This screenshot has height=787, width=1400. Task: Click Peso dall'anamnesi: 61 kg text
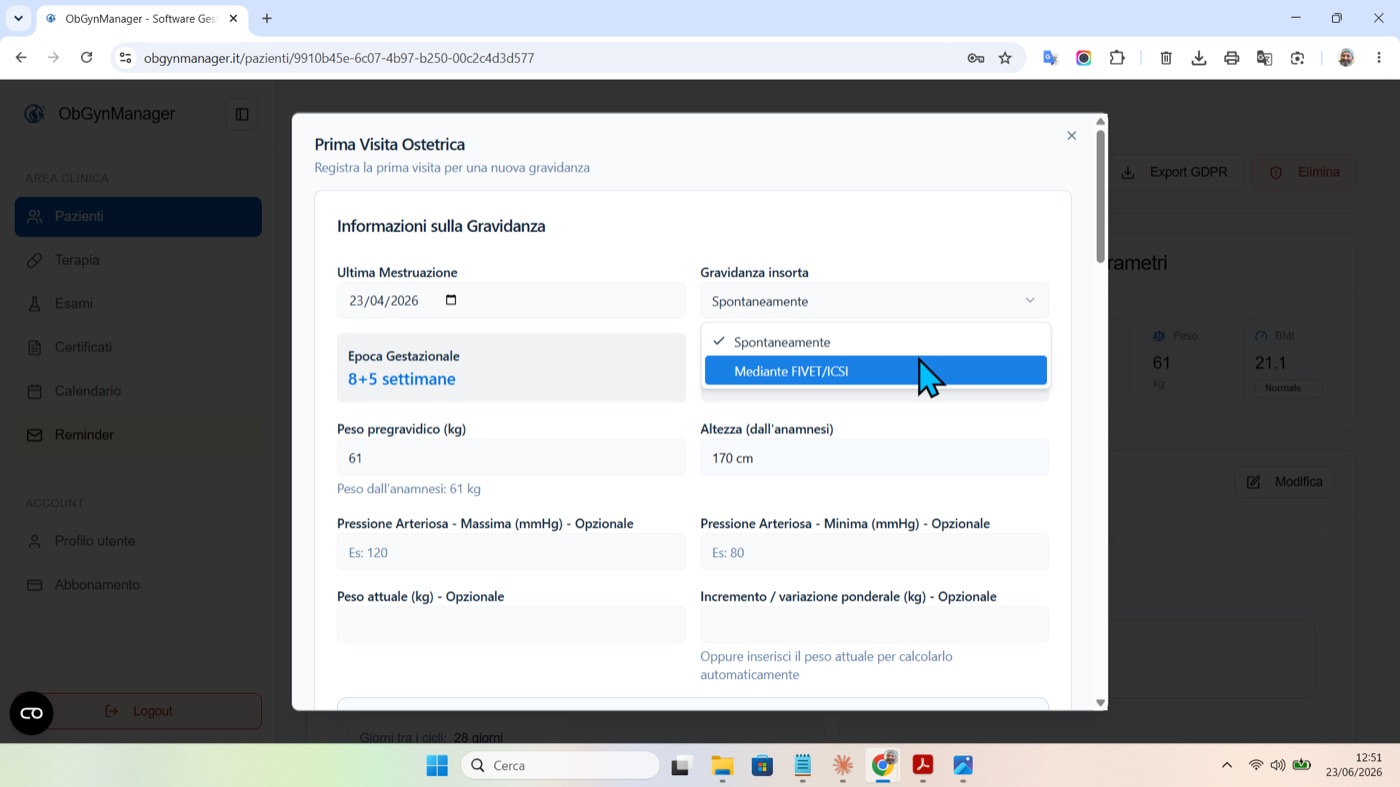tap(409, 489)
